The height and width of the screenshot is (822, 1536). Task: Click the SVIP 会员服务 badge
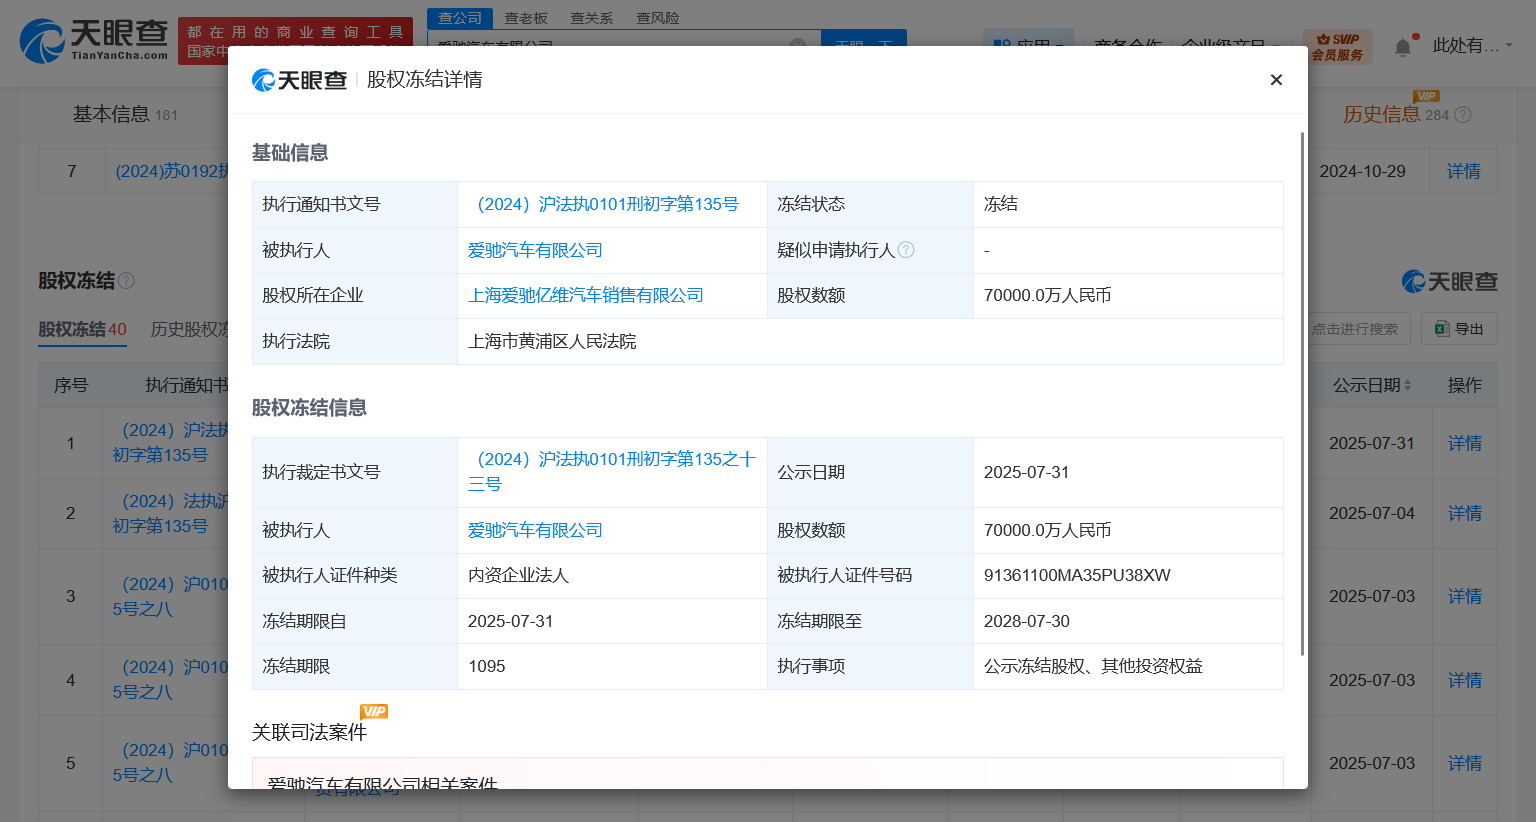(1338, 47)
